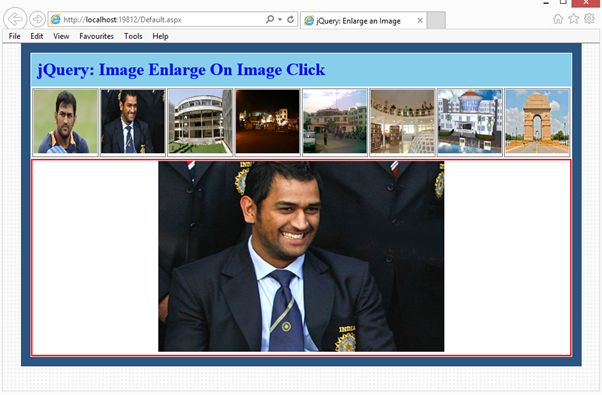The width and height of the screenshot is (602, 395).
Task: Open the Tools gear icon
Action: 589,18
